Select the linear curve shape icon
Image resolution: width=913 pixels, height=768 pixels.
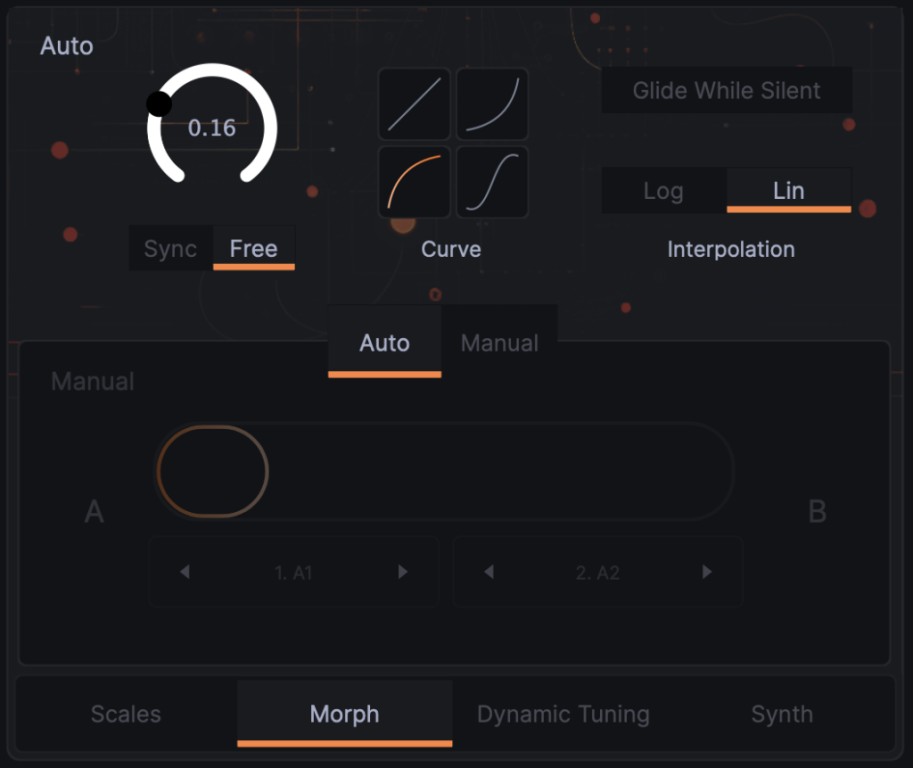pos(414,104)
